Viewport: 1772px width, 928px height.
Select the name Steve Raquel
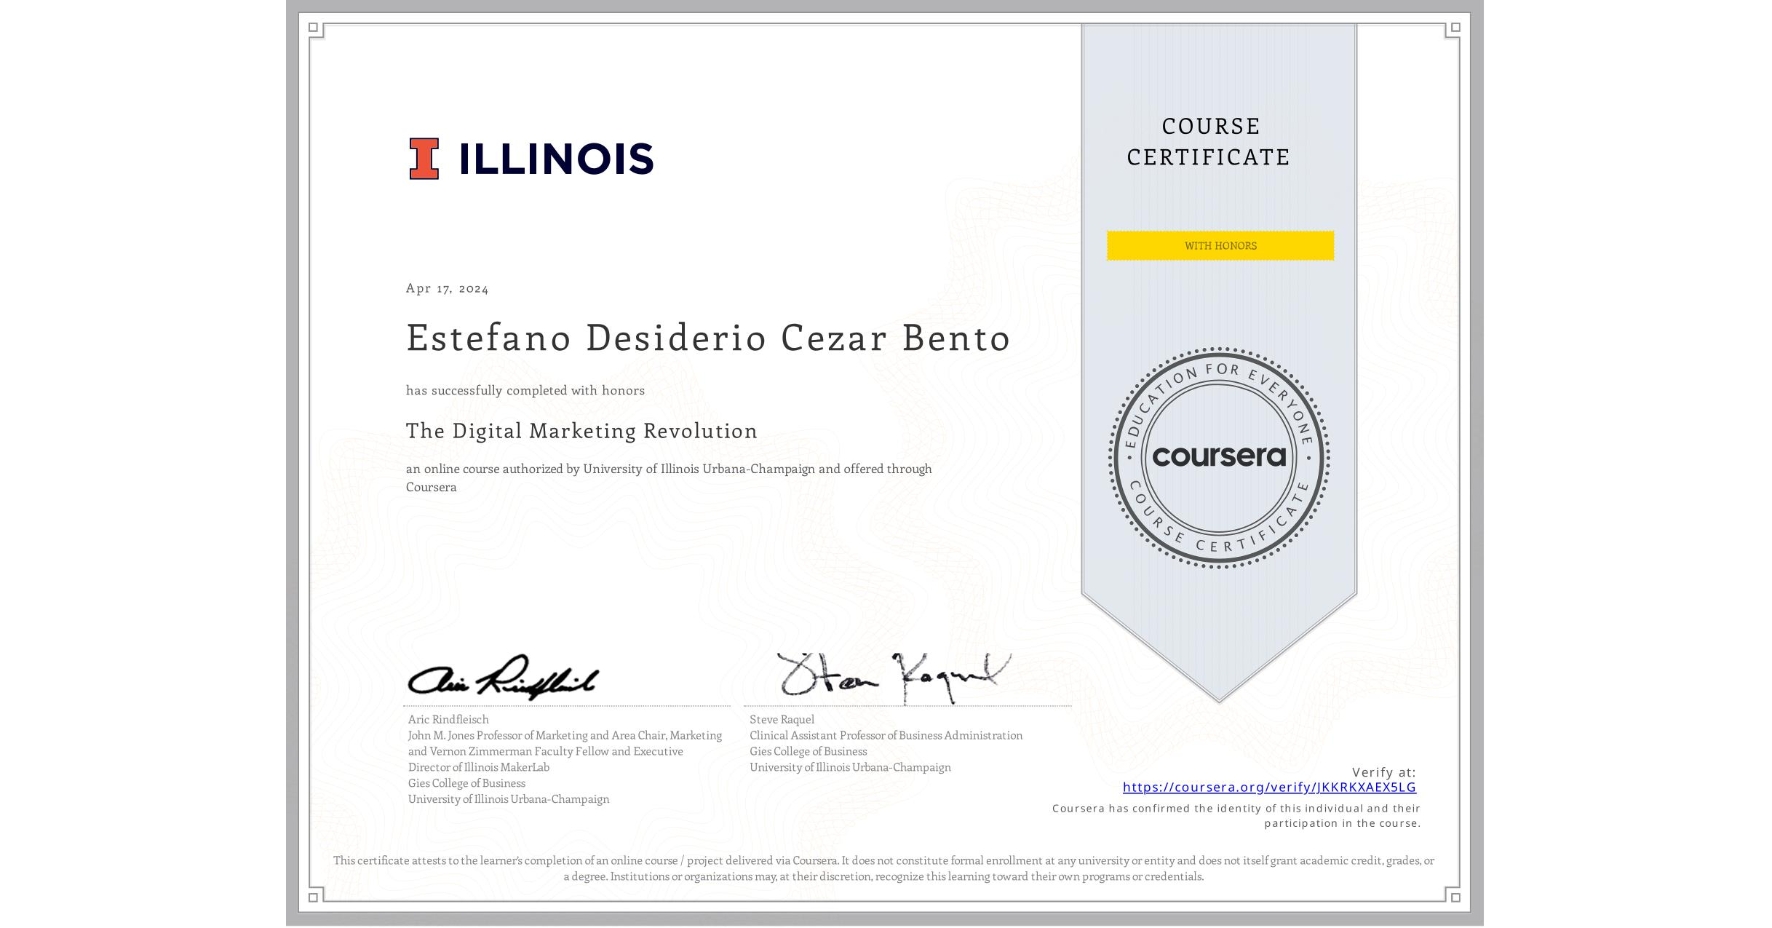pos(782,719)
